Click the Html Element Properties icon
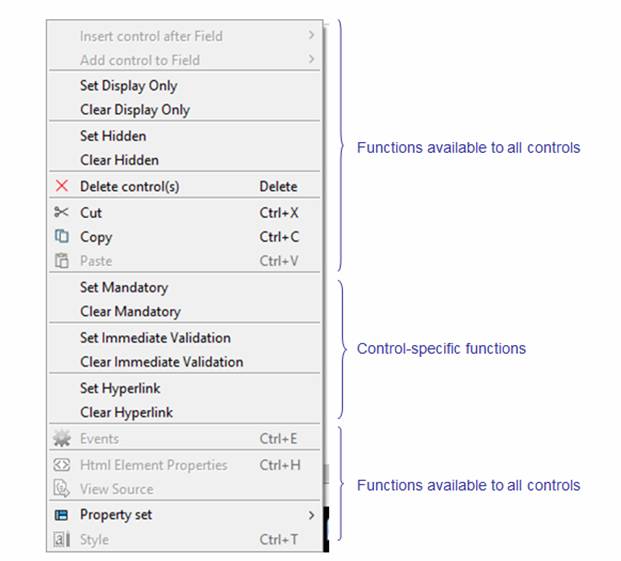The image size is (621, 561). [62, 465]
